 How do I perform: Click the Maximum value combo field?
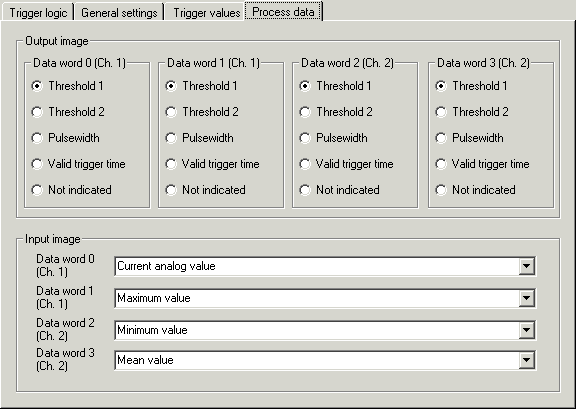pyautogui.click(x=325, y=298)
